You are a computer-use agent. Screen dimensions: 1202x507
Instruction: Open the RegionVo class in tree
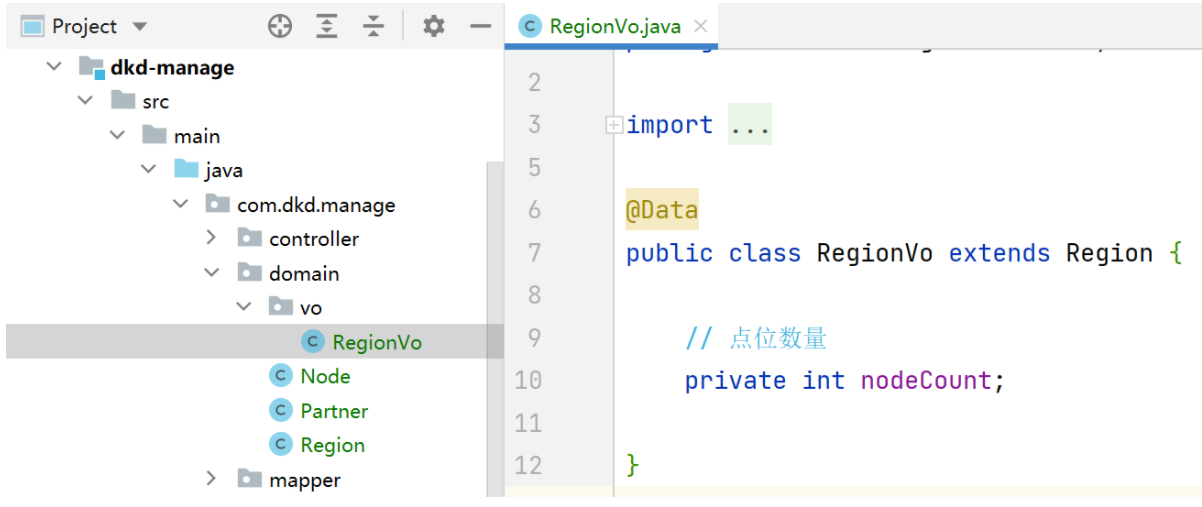pyautogui.click(x=377, y=342)
